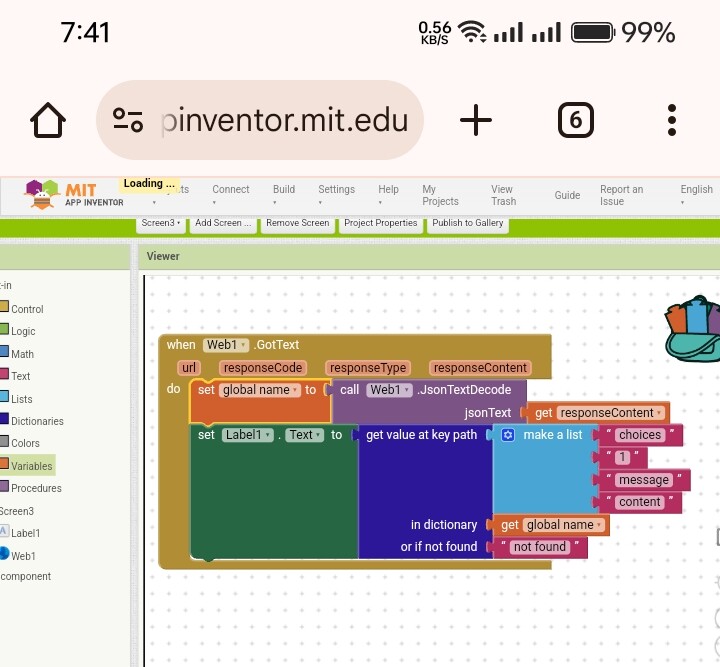
Task: Click the Viewer panel header
Action: pyautogui.click(x=429, y=257)
